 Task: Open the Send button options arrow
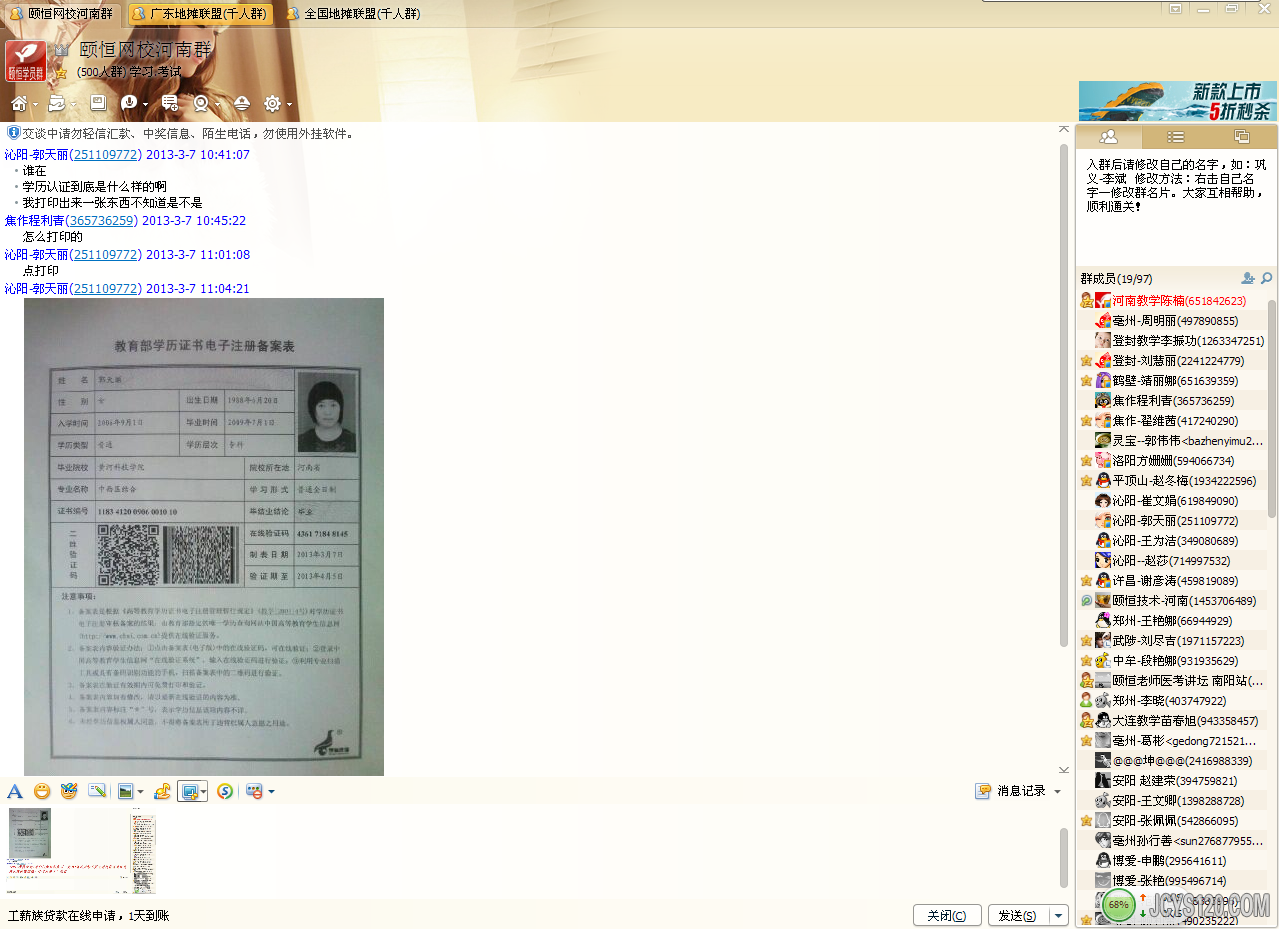(x=1059, y=916)
